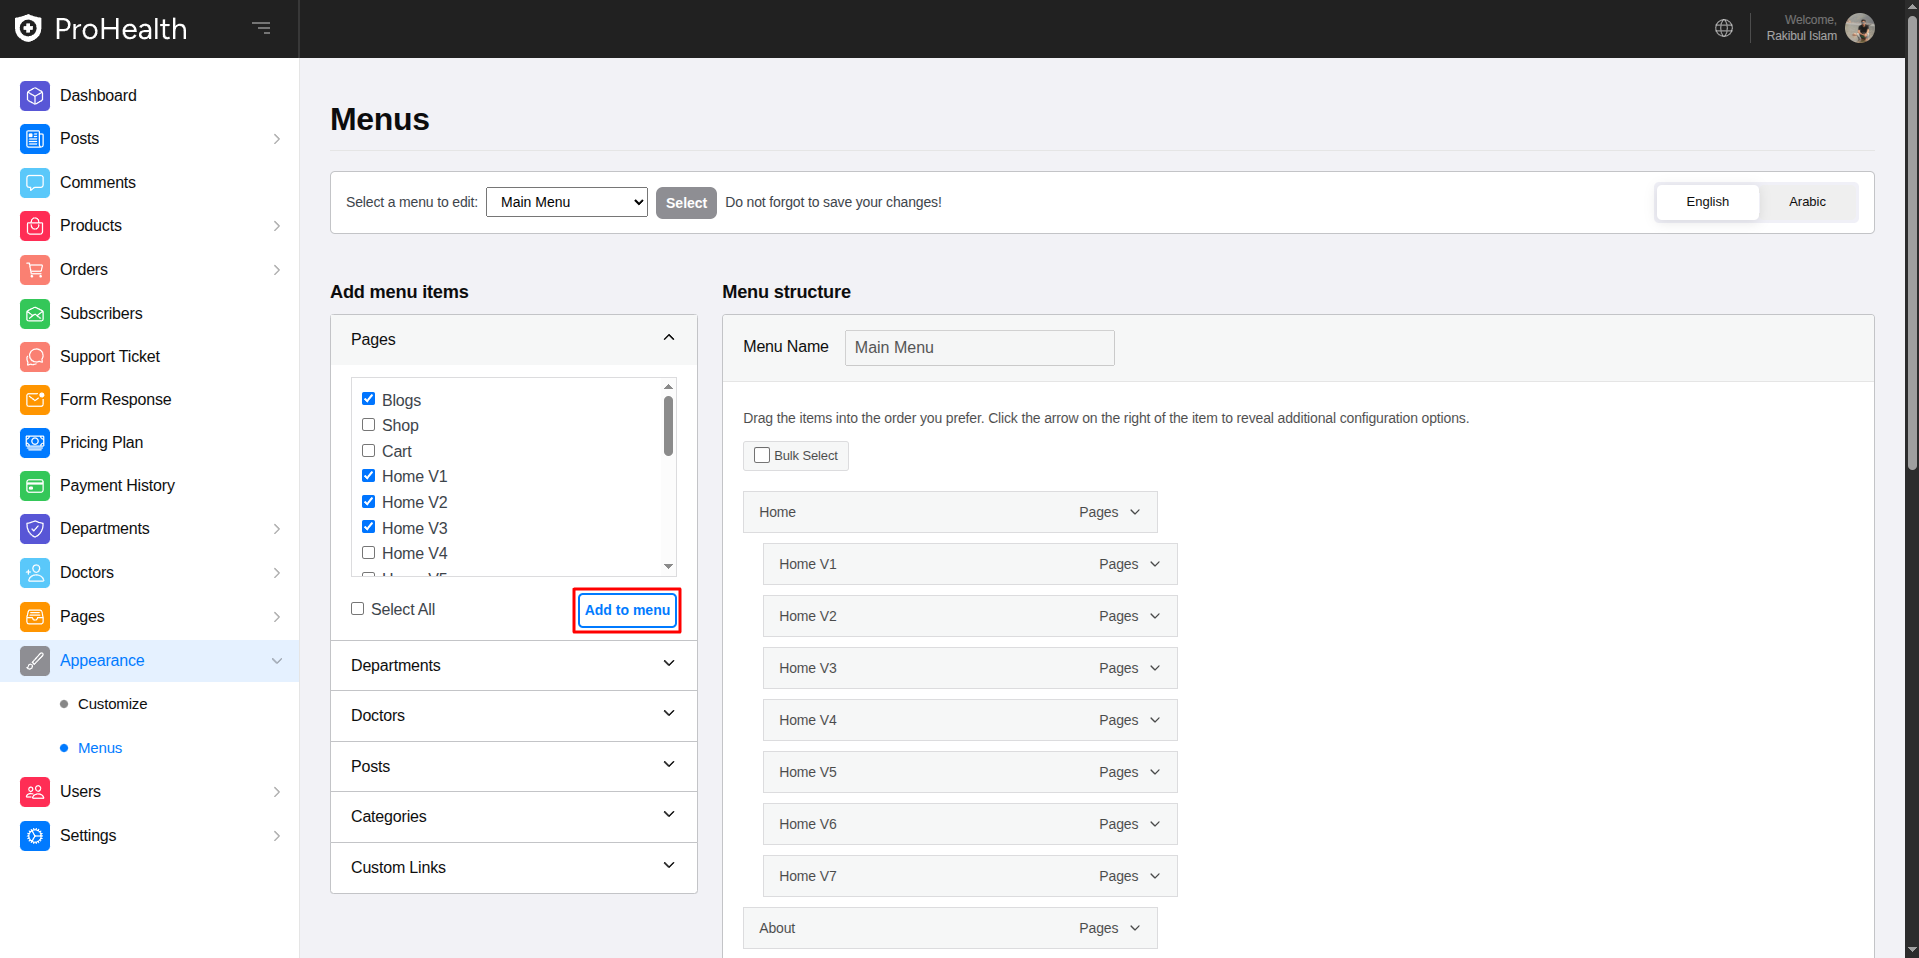Click the Settings gear icon
Image resolution: width=1919 pixels, height=958 pixels.
(x=35, y=836)
